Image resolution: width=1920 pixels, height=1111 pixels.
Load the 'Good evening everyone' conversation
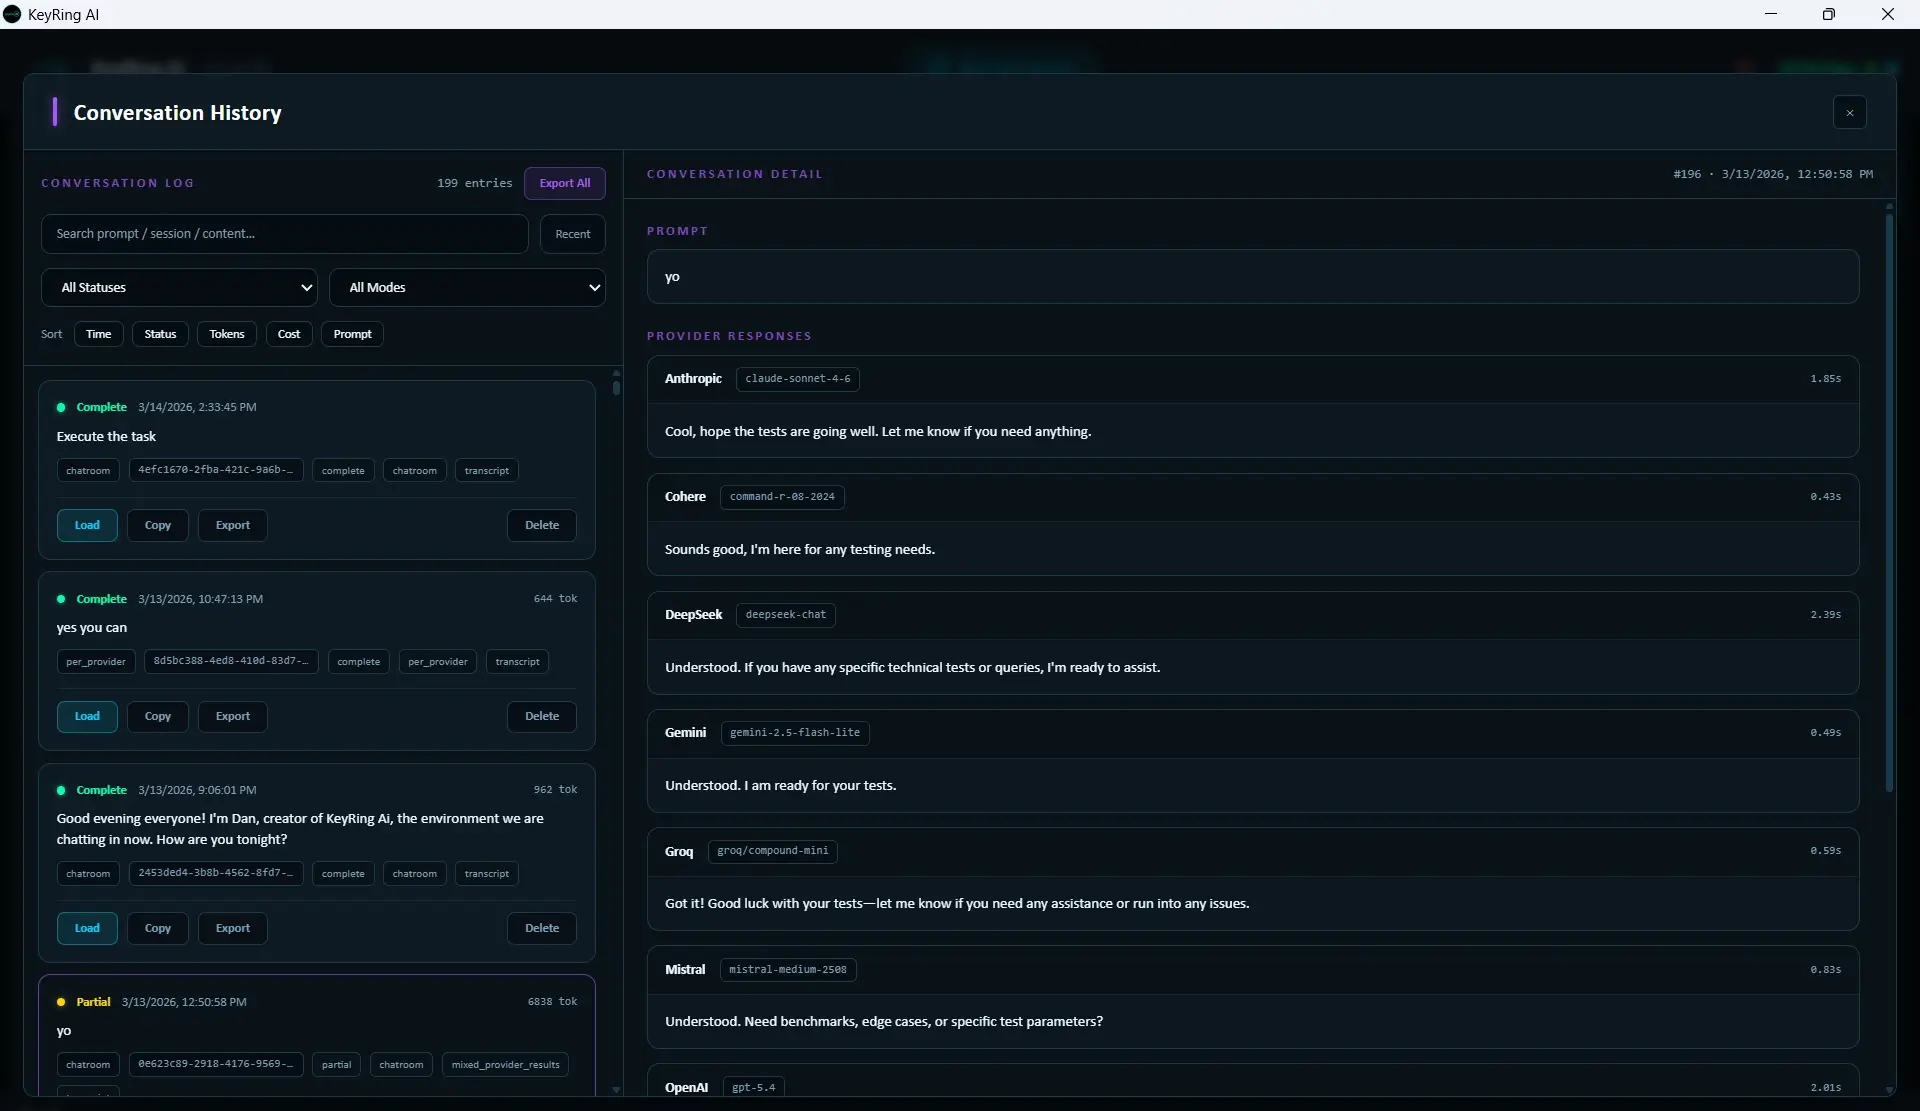tap(87, 928)
